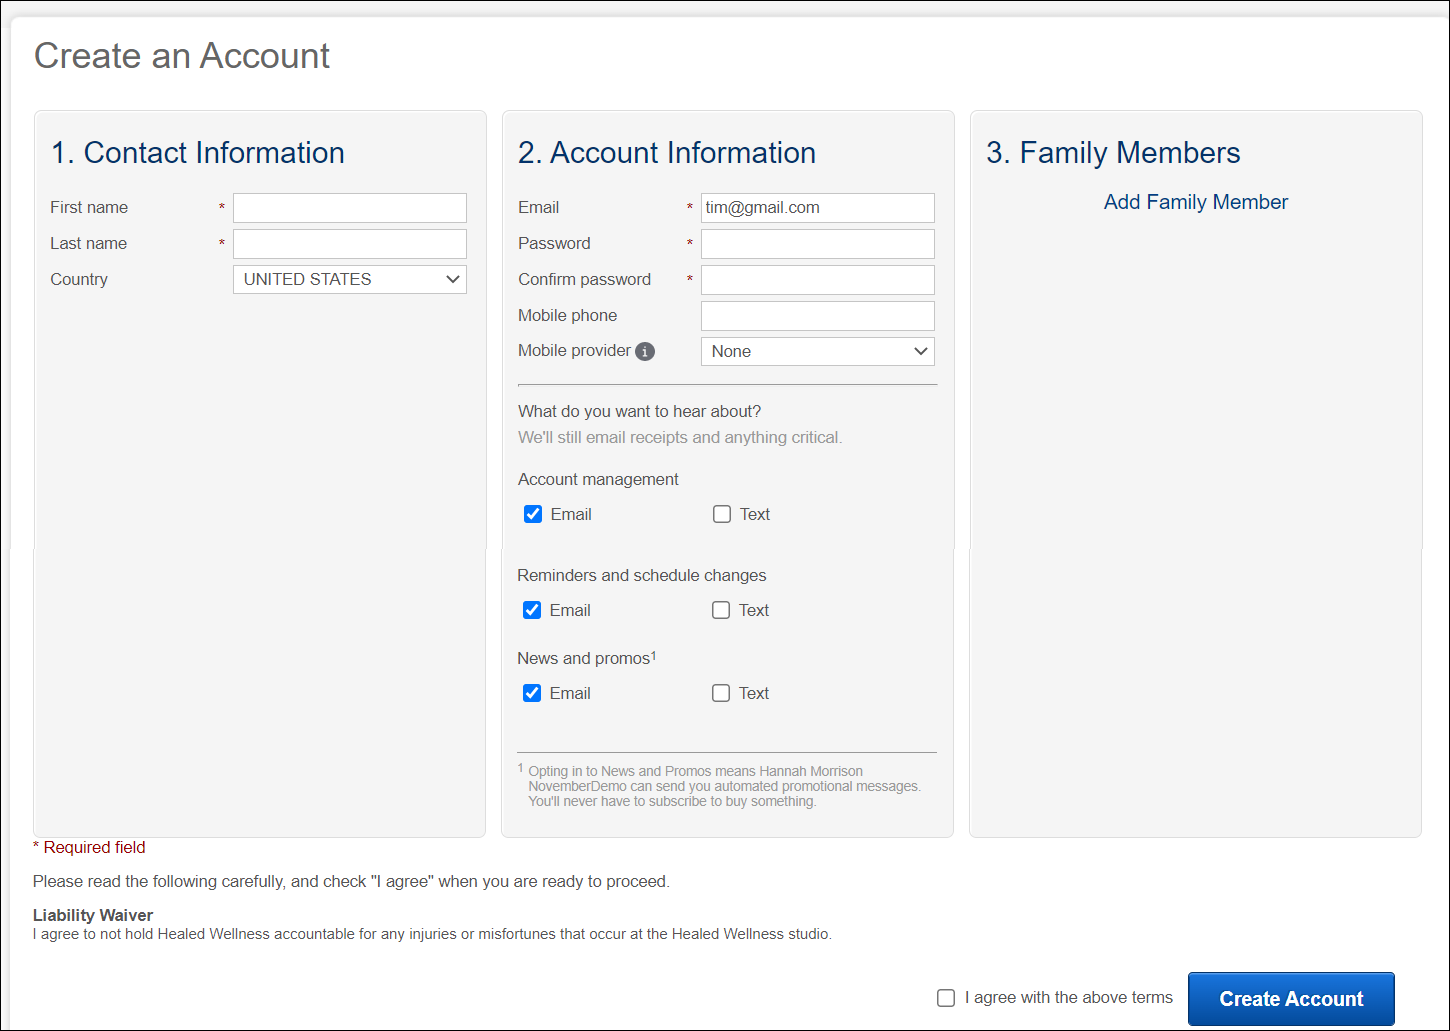Image resolution: width=1450 pixels, height=1031 pixels.
Task: Click the Password input field
Action: (x=817, y=243)
